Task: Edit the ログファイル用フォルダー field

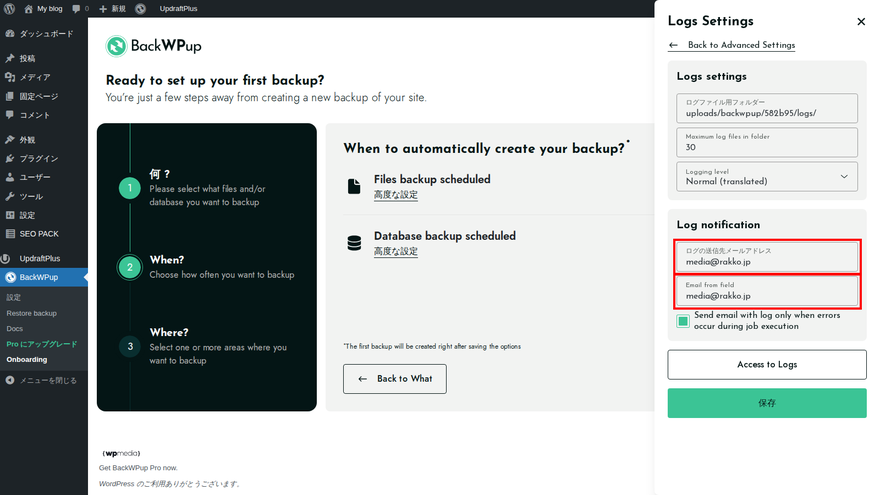Action: click(x=767, y=108)
